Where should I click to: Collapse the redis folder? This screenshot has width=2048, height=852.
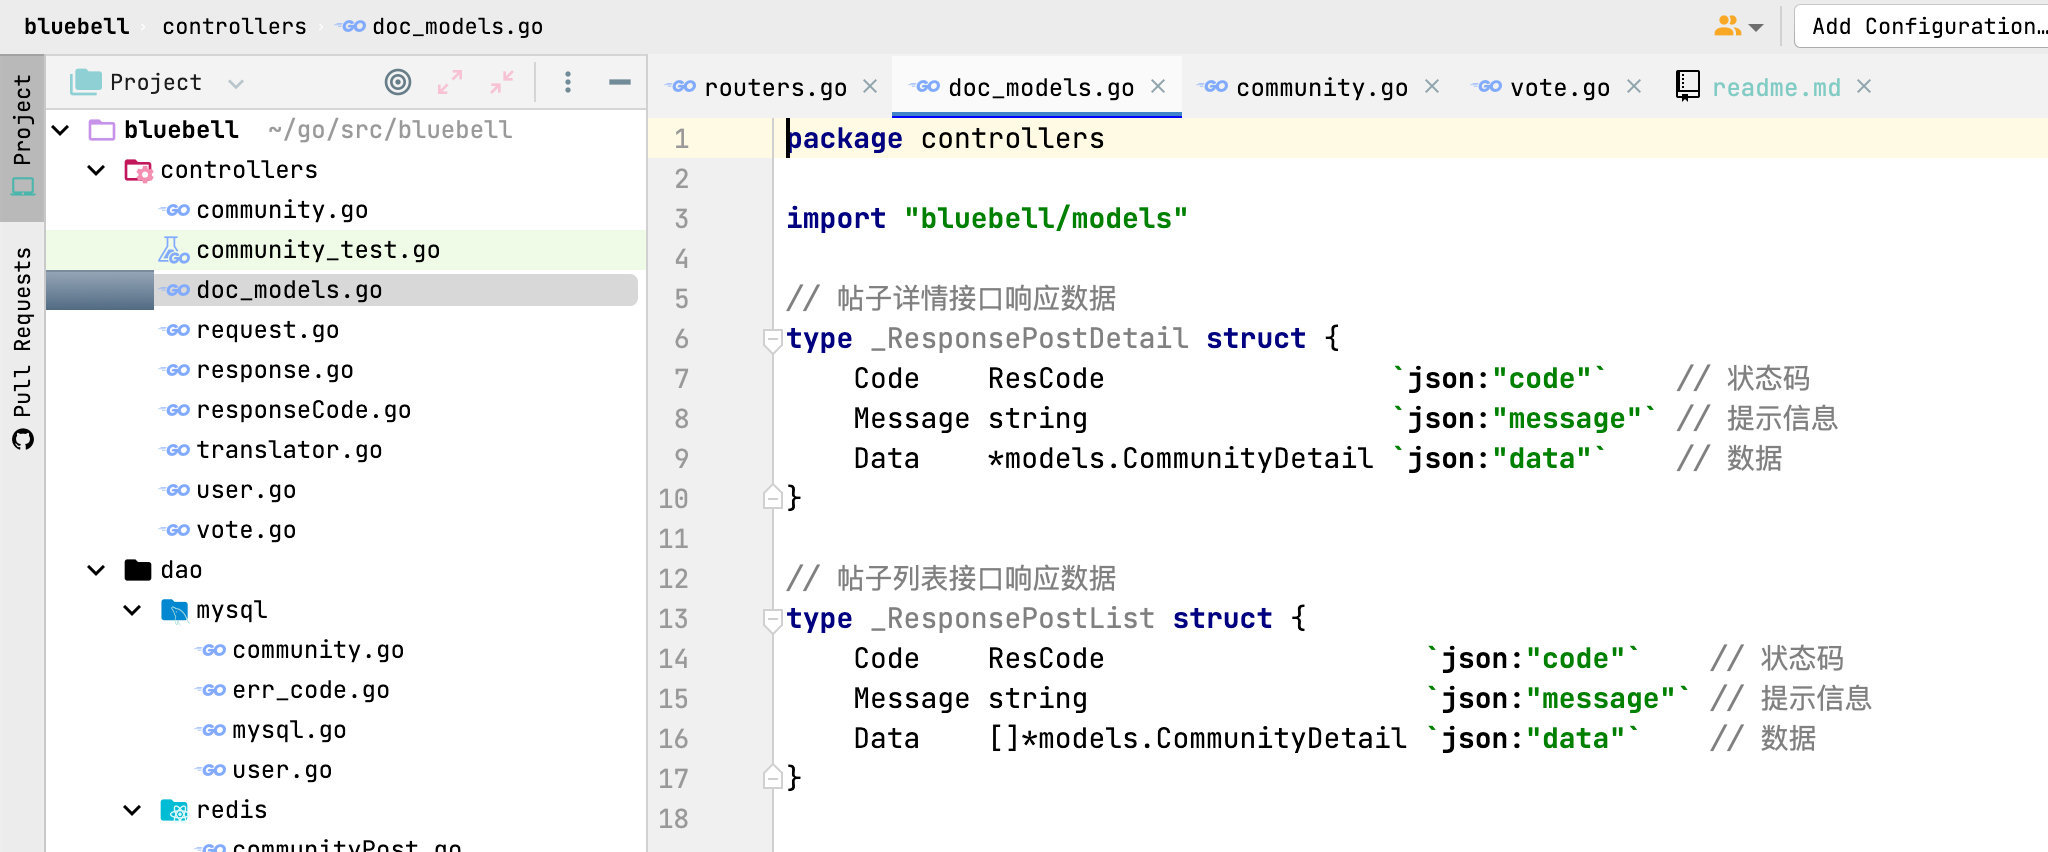(133, 810)
